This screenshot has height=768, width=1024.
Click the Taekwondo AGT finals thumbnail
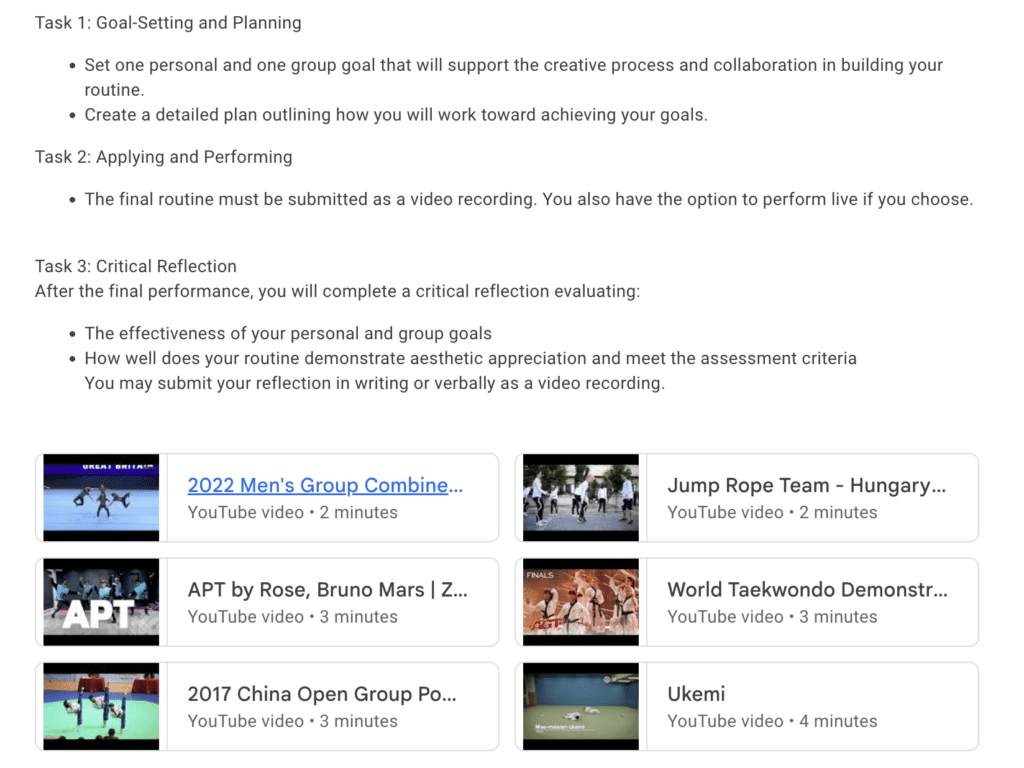tap(581, 602)
